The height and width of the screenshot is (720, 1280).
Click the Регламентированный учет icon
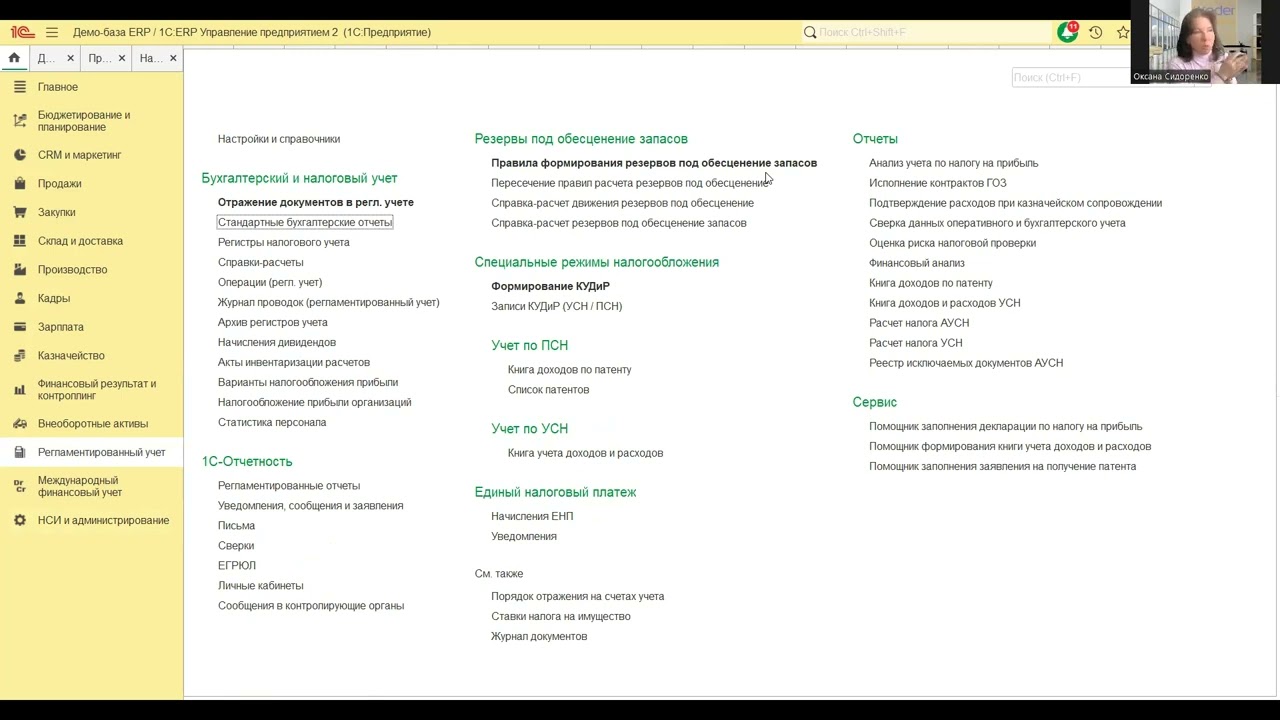(19, 452)
